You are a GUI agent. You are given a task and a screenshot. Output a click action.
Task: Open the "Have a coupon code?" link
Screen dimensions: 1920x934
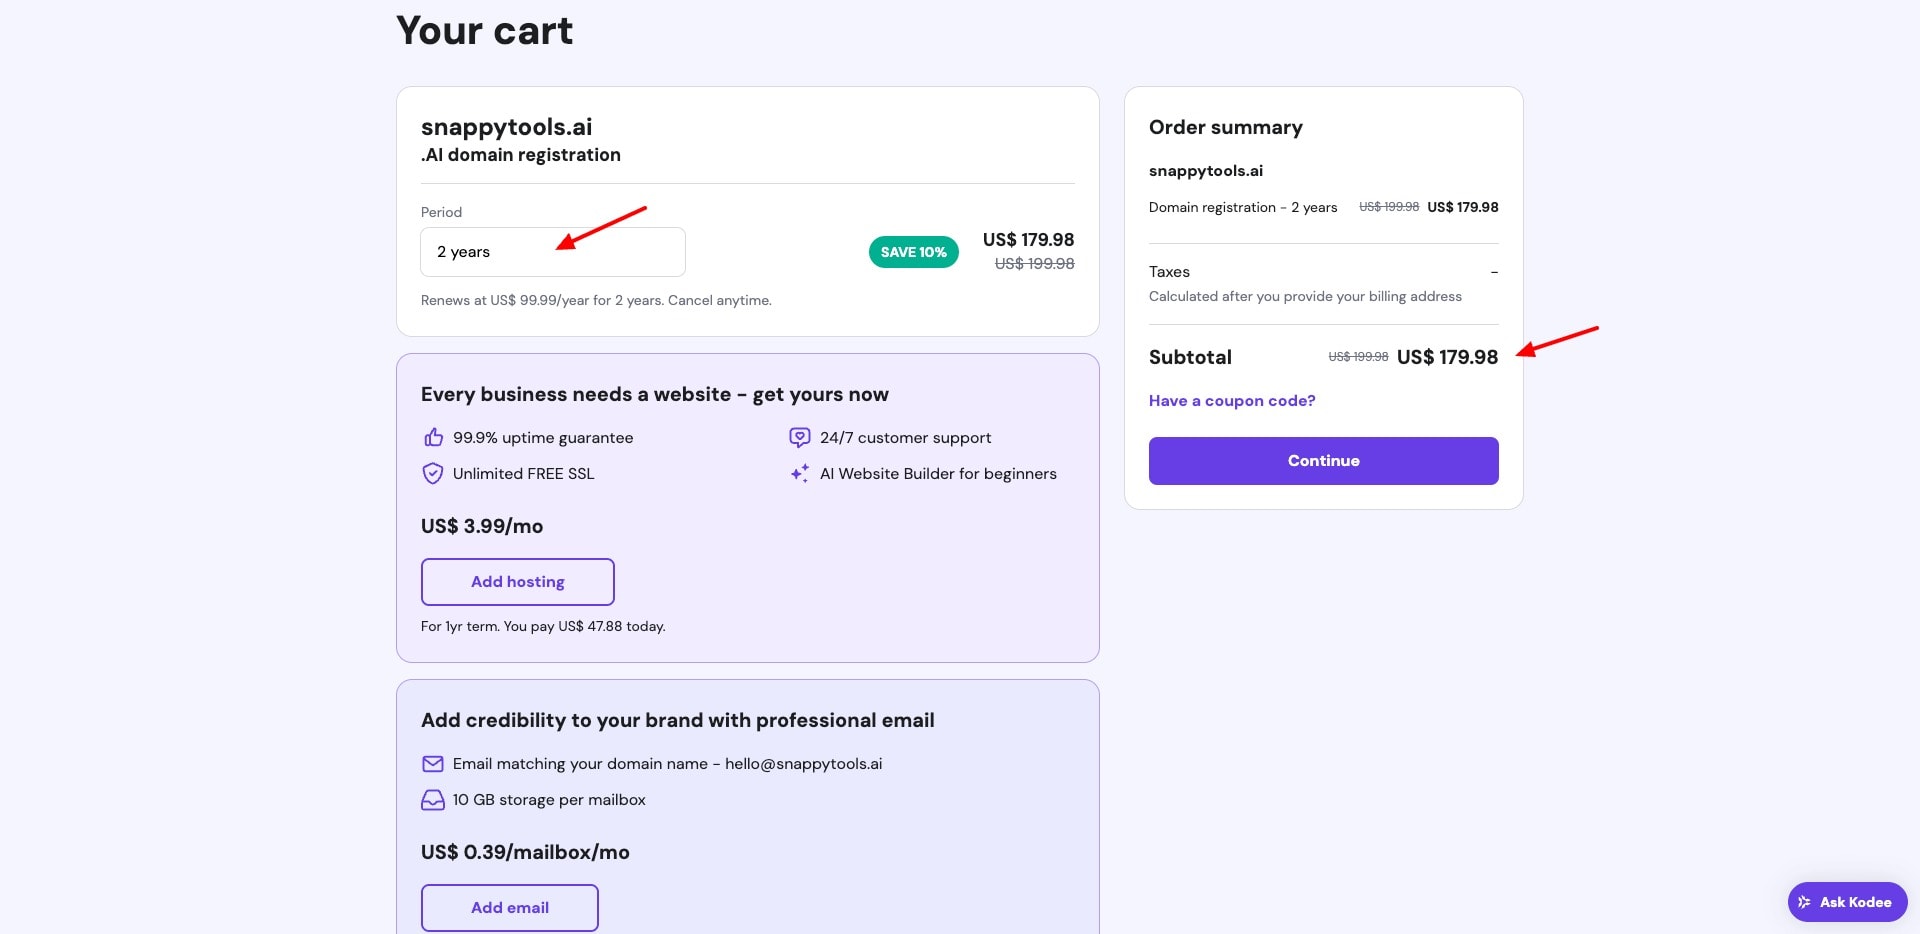click(x=1232, y=401)
